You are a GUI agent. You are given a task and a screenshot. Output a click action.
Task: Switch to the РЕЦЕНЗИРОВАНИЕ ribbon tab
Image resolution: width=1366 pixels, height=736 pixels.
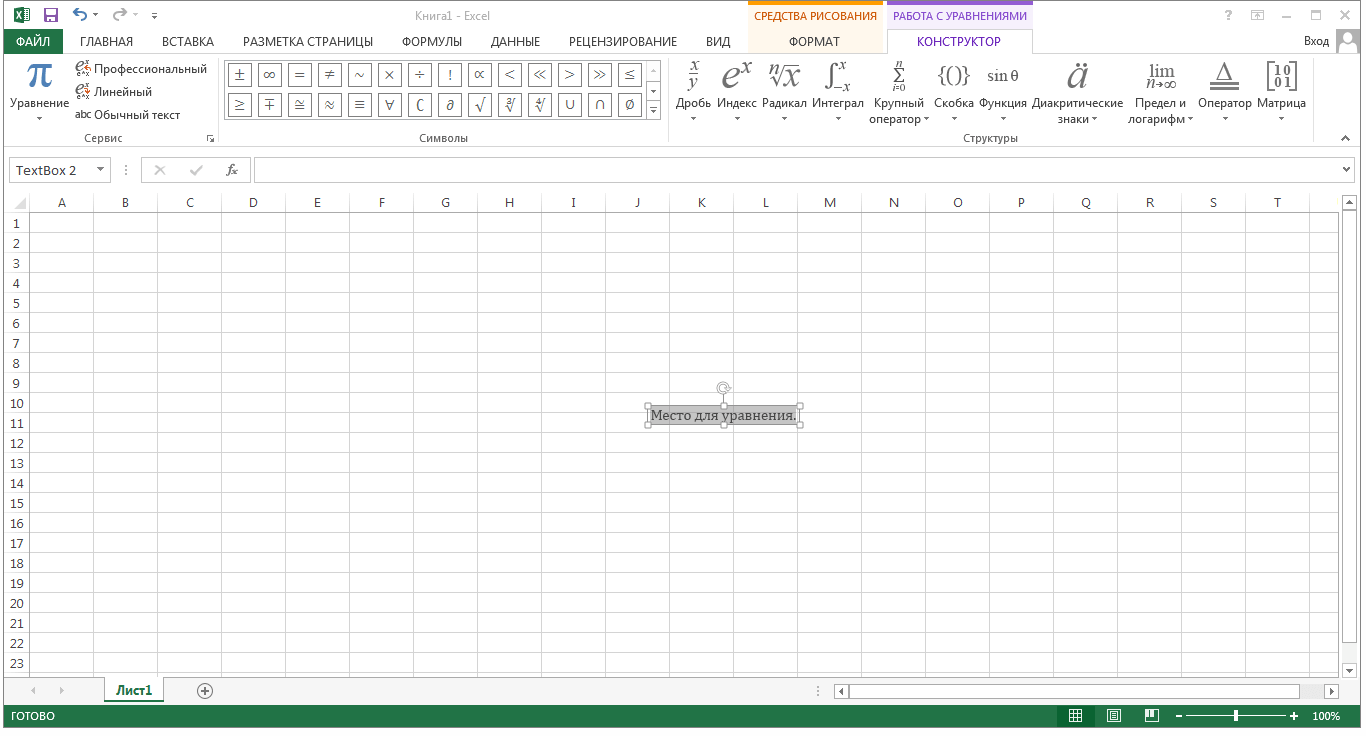point(623,42)
